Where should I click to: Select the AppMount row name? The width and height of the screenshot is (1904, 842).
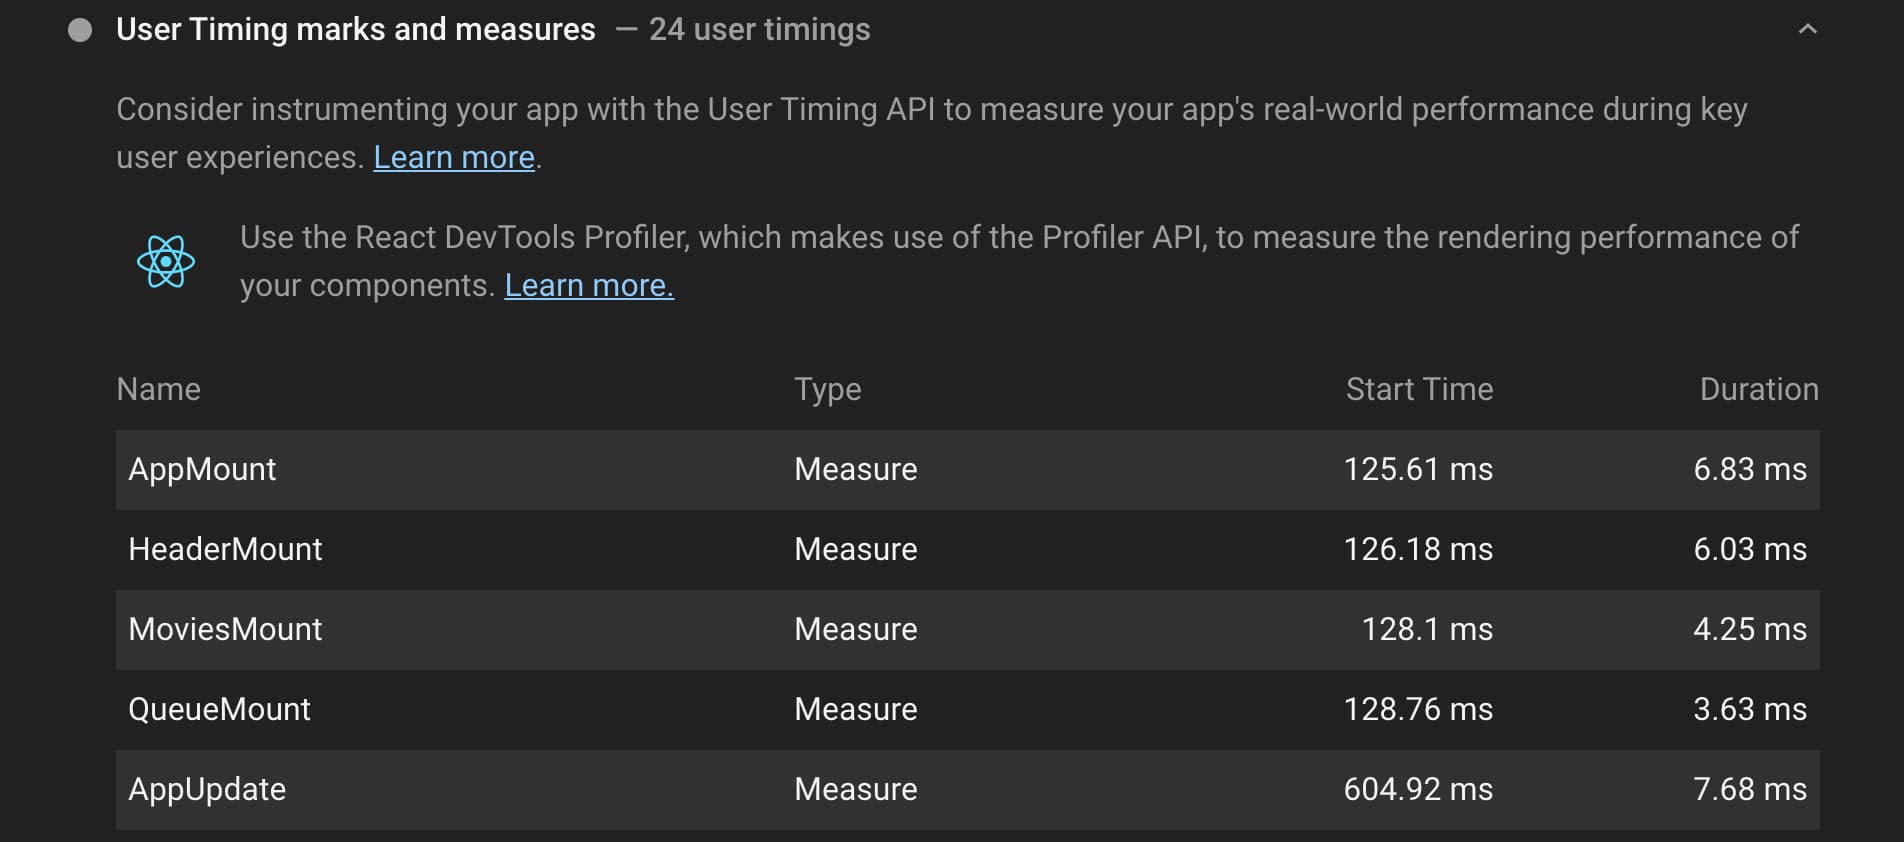coord(202,469)
